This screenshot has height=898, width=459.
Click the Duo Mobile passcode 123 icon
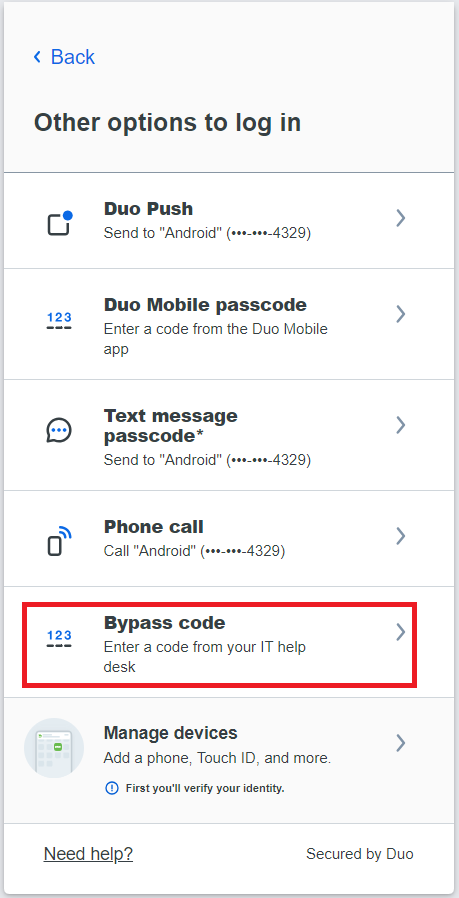click(x=60, y=321)
